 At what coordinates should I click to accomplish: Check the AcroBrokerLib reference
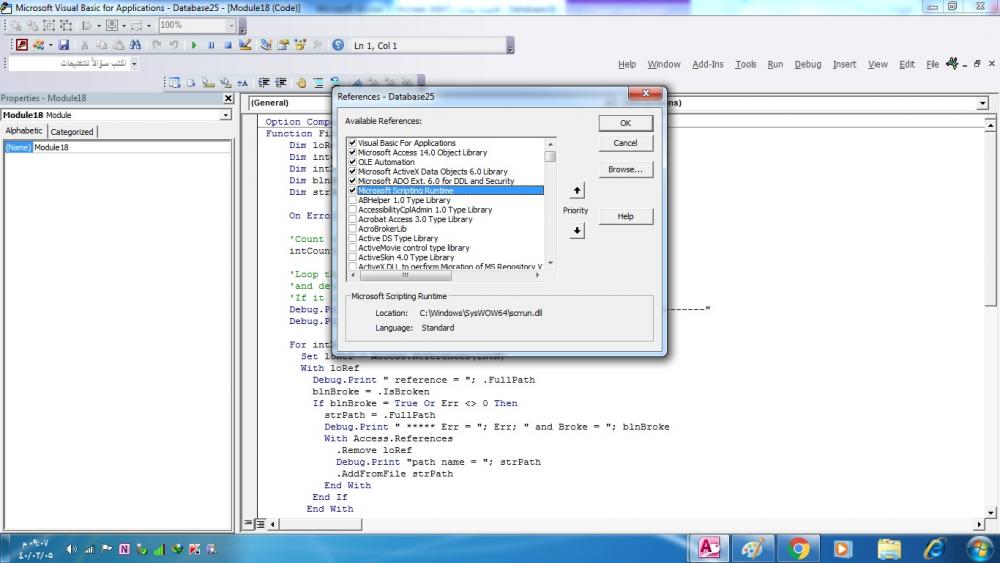(x=352, y=229)
